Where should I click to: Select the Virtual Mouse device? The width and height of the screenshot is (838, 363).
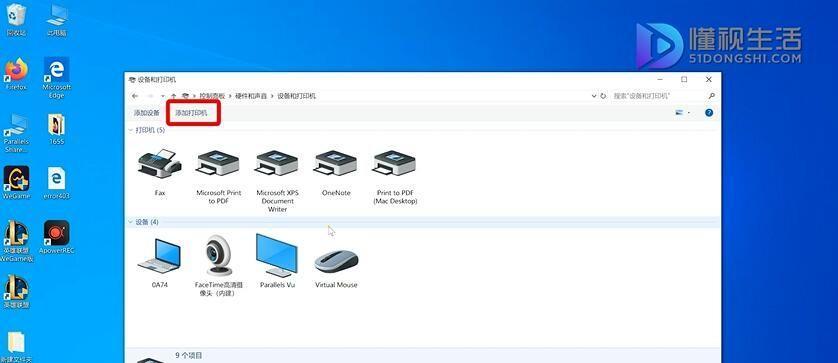[336, 261]
